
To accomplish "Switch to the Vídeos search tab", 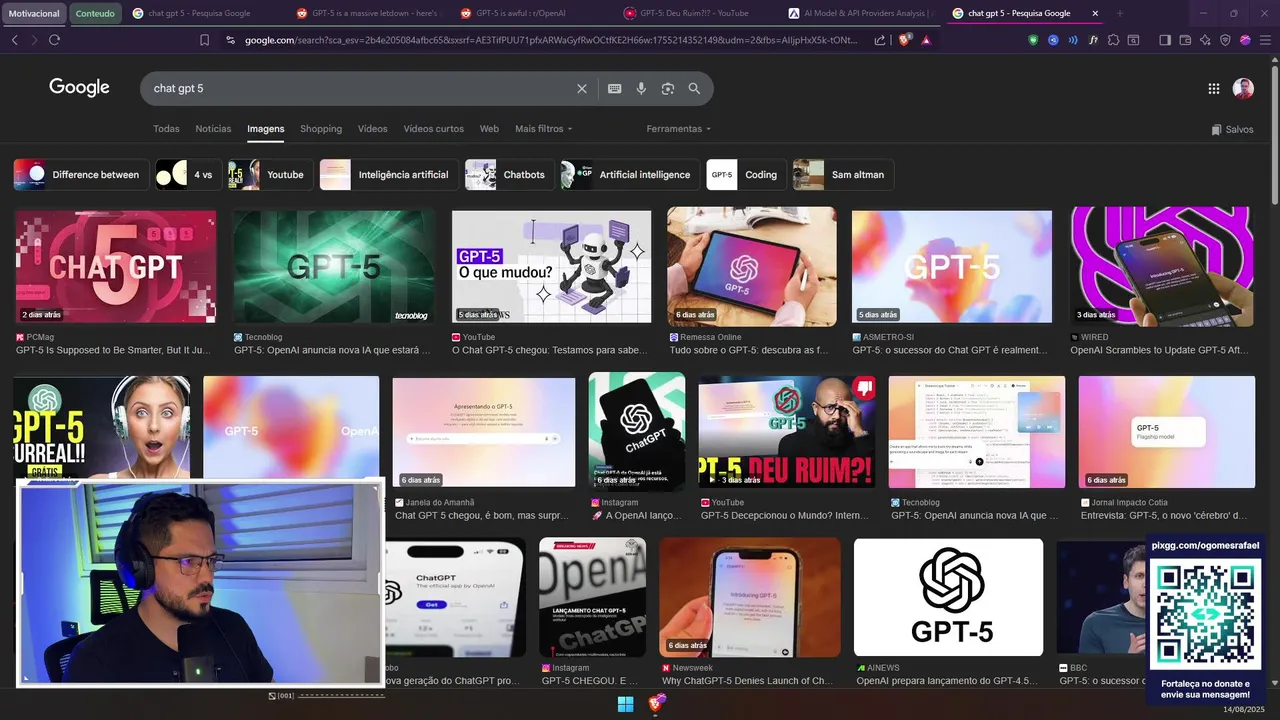I will tap(373, 129).
